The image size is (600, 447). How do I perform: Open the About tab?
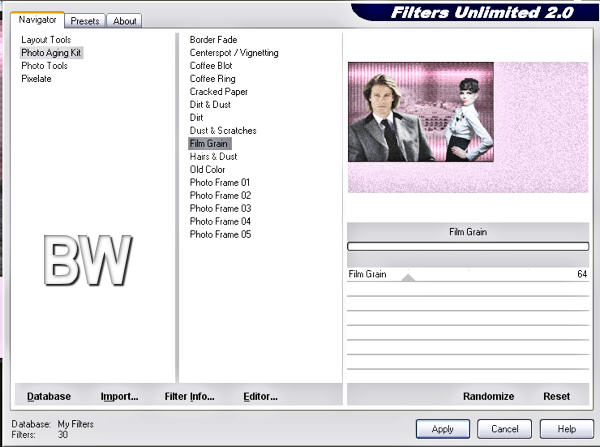(124, 20)
